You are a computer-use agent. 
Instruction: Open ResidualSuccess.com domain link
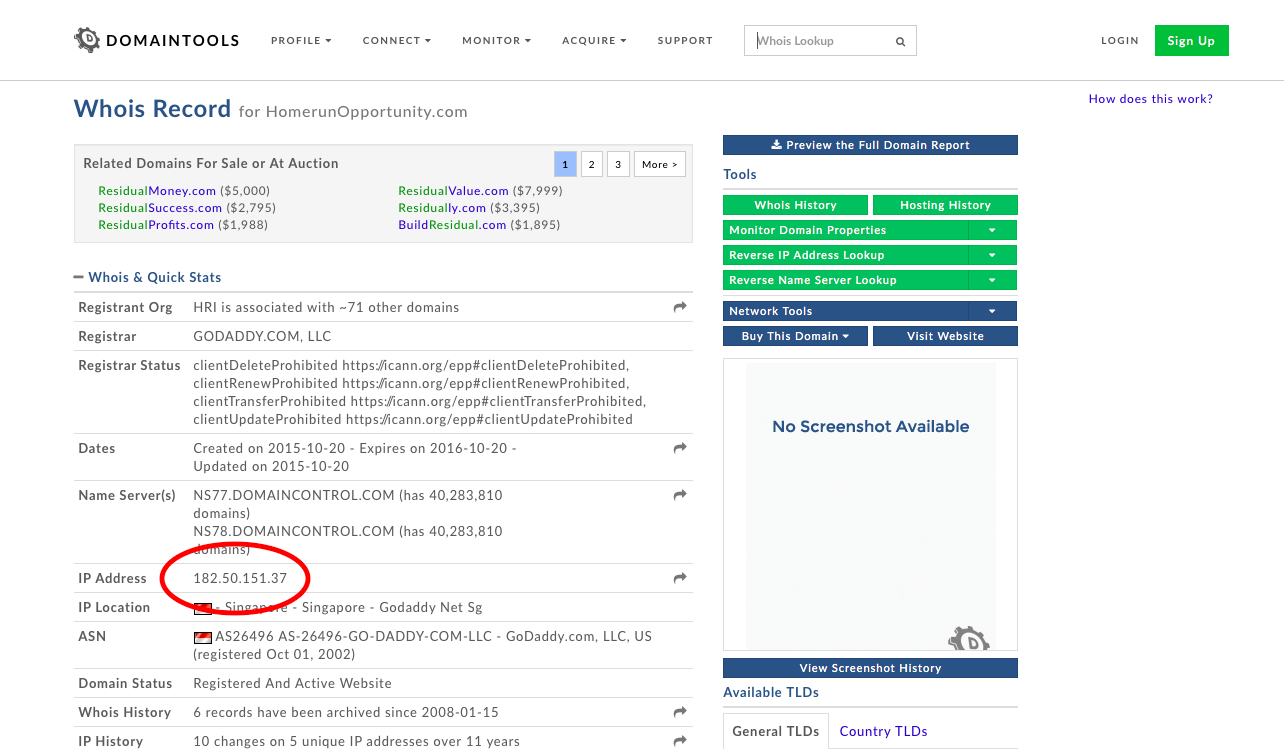(x=160, y=208)
